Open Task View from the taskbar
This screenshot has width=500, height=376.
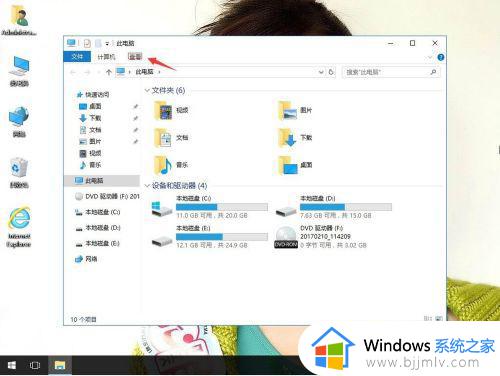pyautogui.click(x=35, y=365)
